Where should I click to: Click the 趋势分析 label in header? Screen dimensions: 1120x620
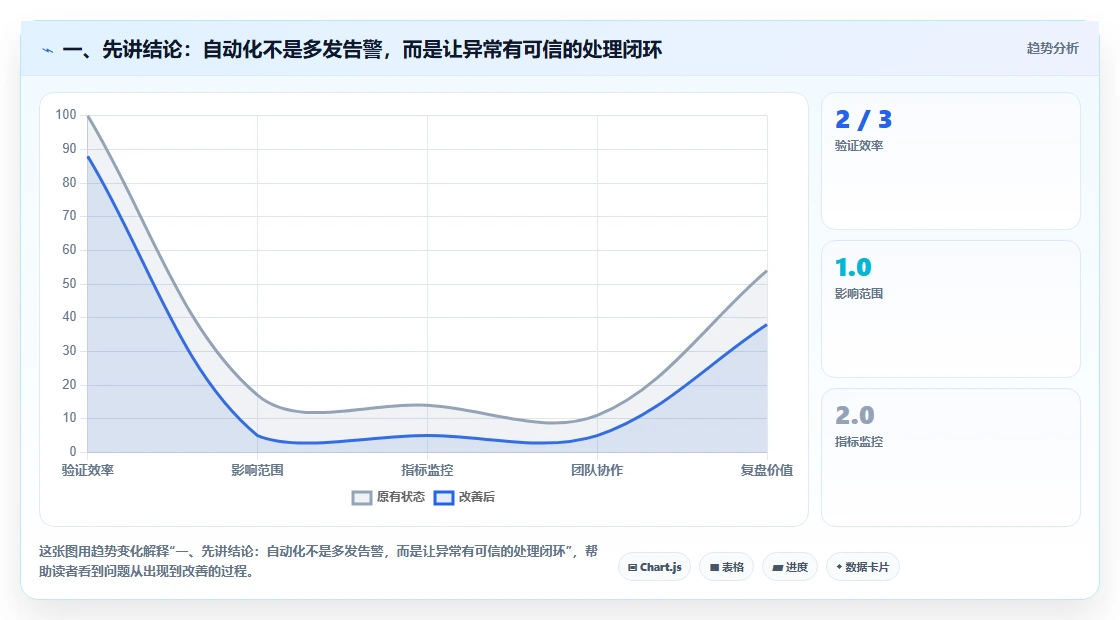click(1052, 49)
